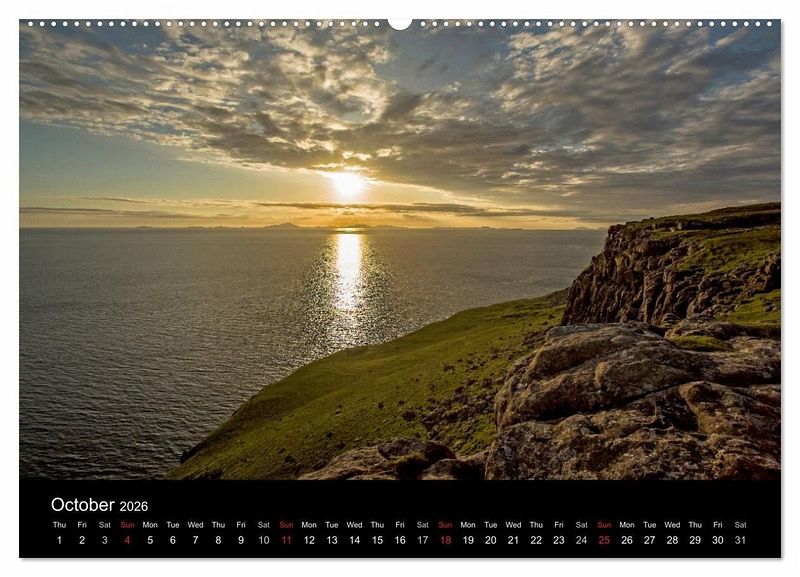Select date 13 in the calendar
Screen dimensions: 800x577
[x=332, y=540]
